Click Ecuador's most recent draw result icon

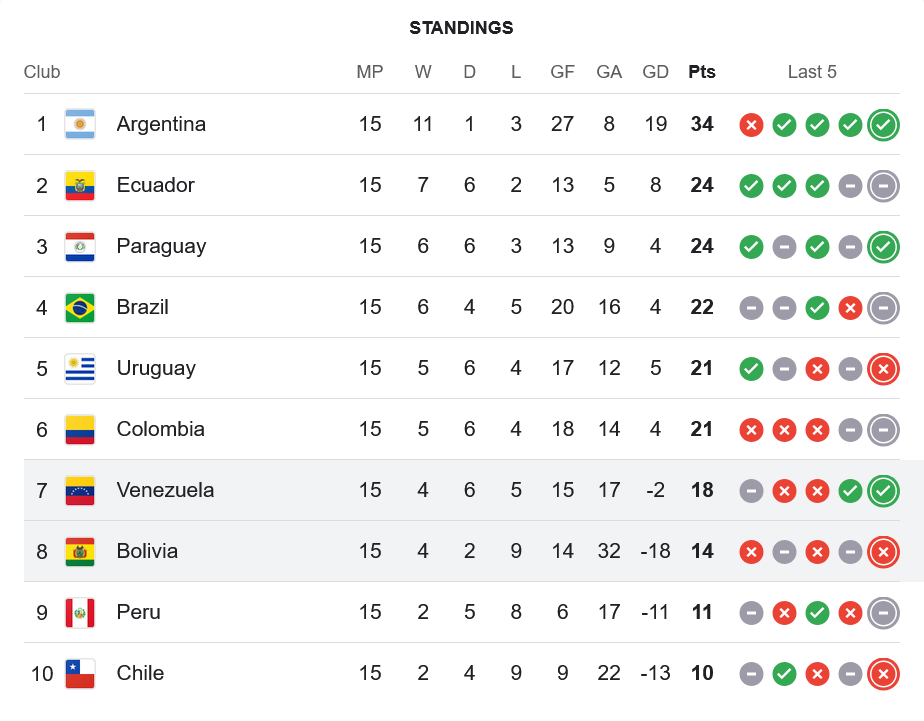coord(883,185)
